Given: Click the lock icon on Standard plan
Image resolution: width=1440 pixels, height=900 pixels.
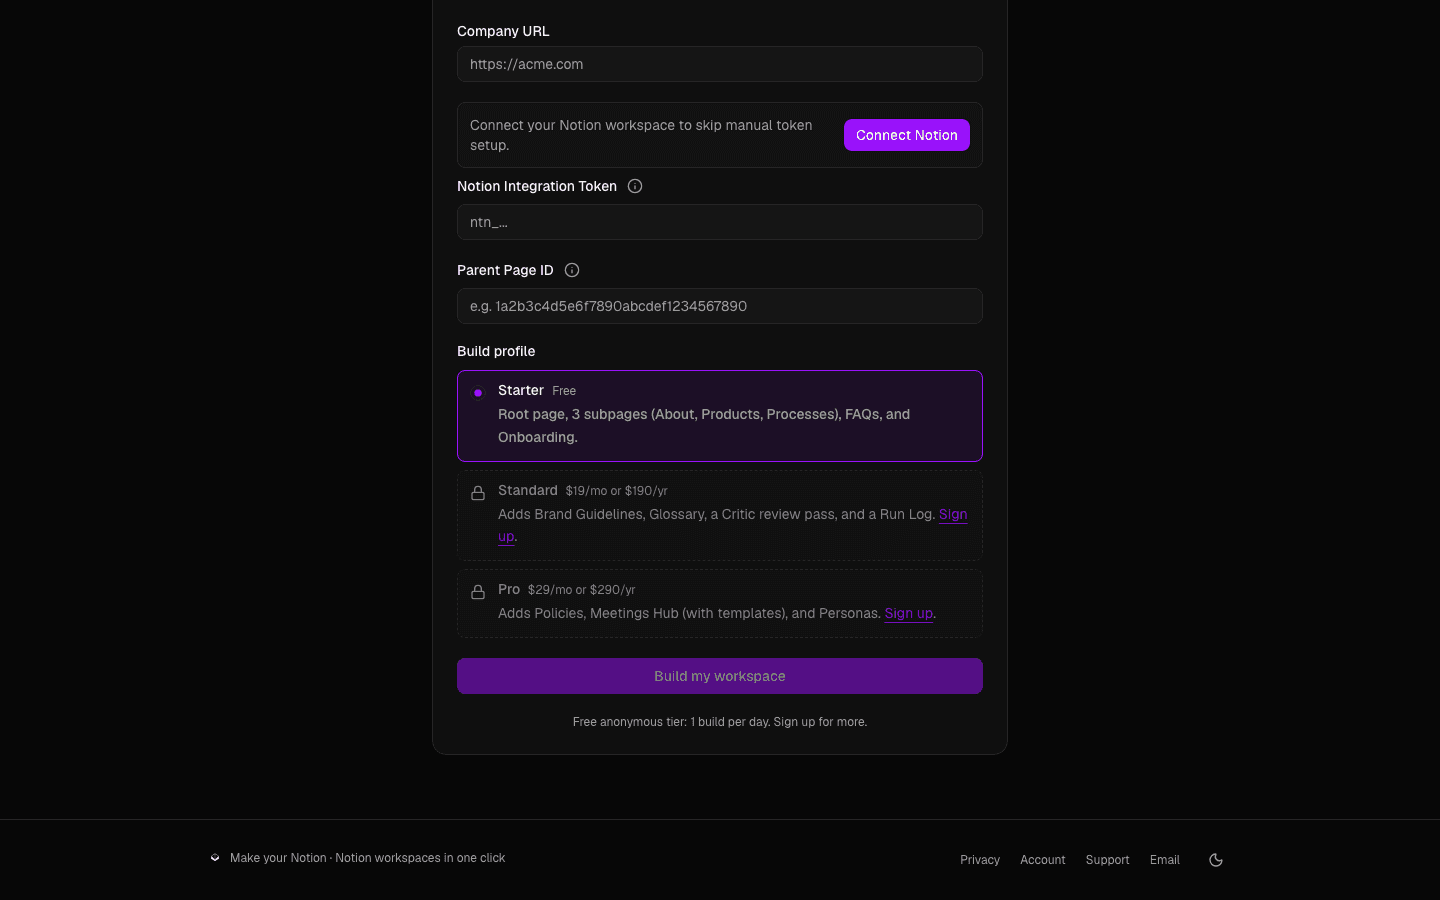Looking at the screenshot, I should click(x=478, y=493).
